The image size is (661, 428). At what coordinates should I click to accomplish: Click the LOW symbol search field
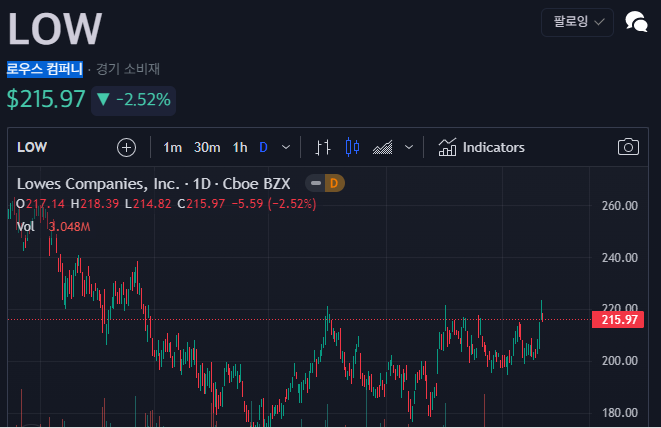[x=32, y=148]
